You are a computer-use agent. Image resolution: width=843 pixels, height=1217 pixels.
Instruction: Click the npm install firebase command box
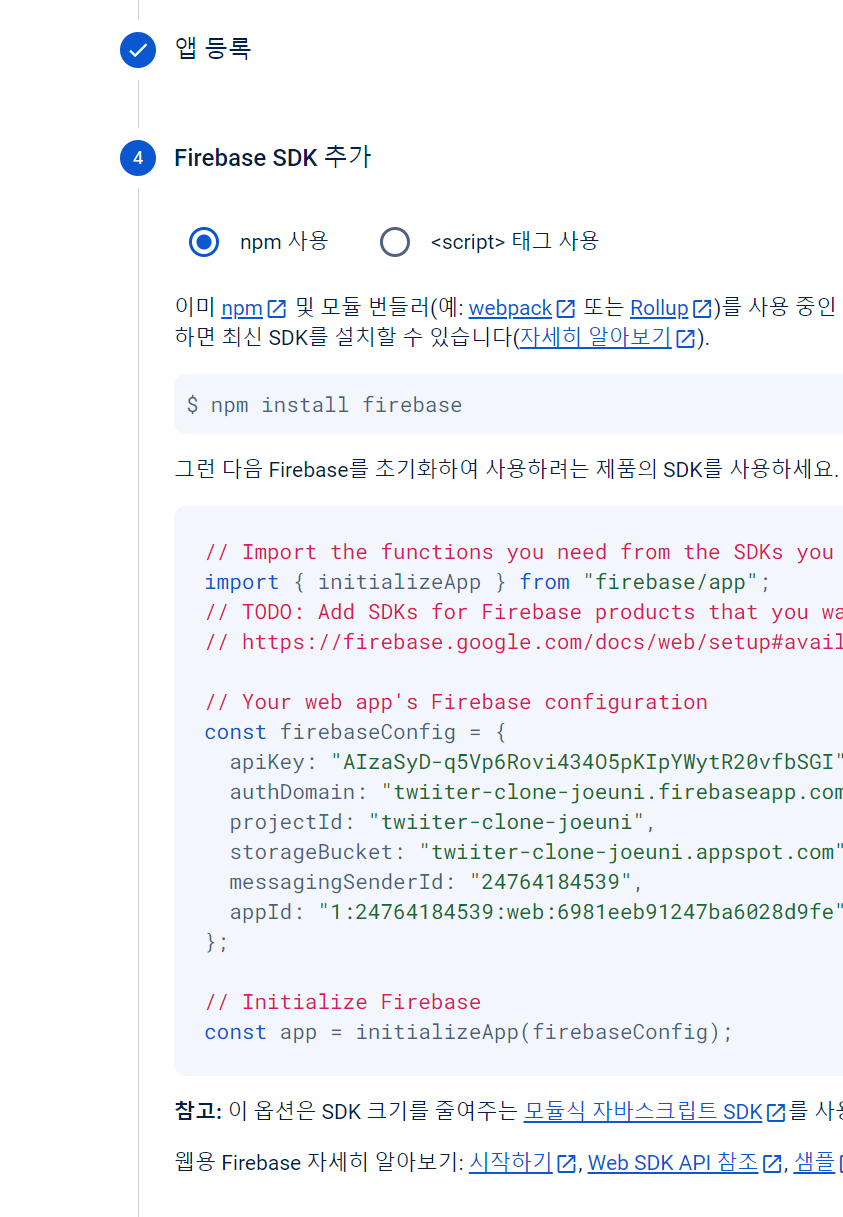click(508, 404)
